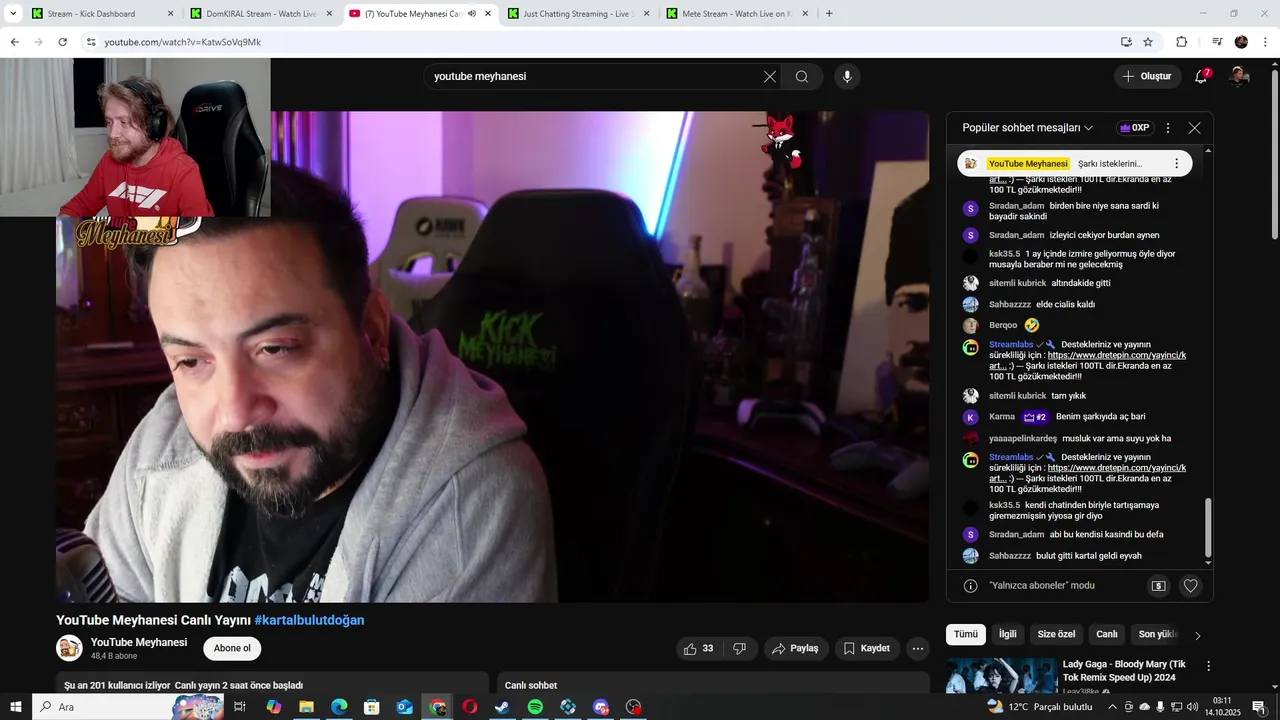Click the Abone ol subscribe button
1280x720 pixels.
[232, 648]
